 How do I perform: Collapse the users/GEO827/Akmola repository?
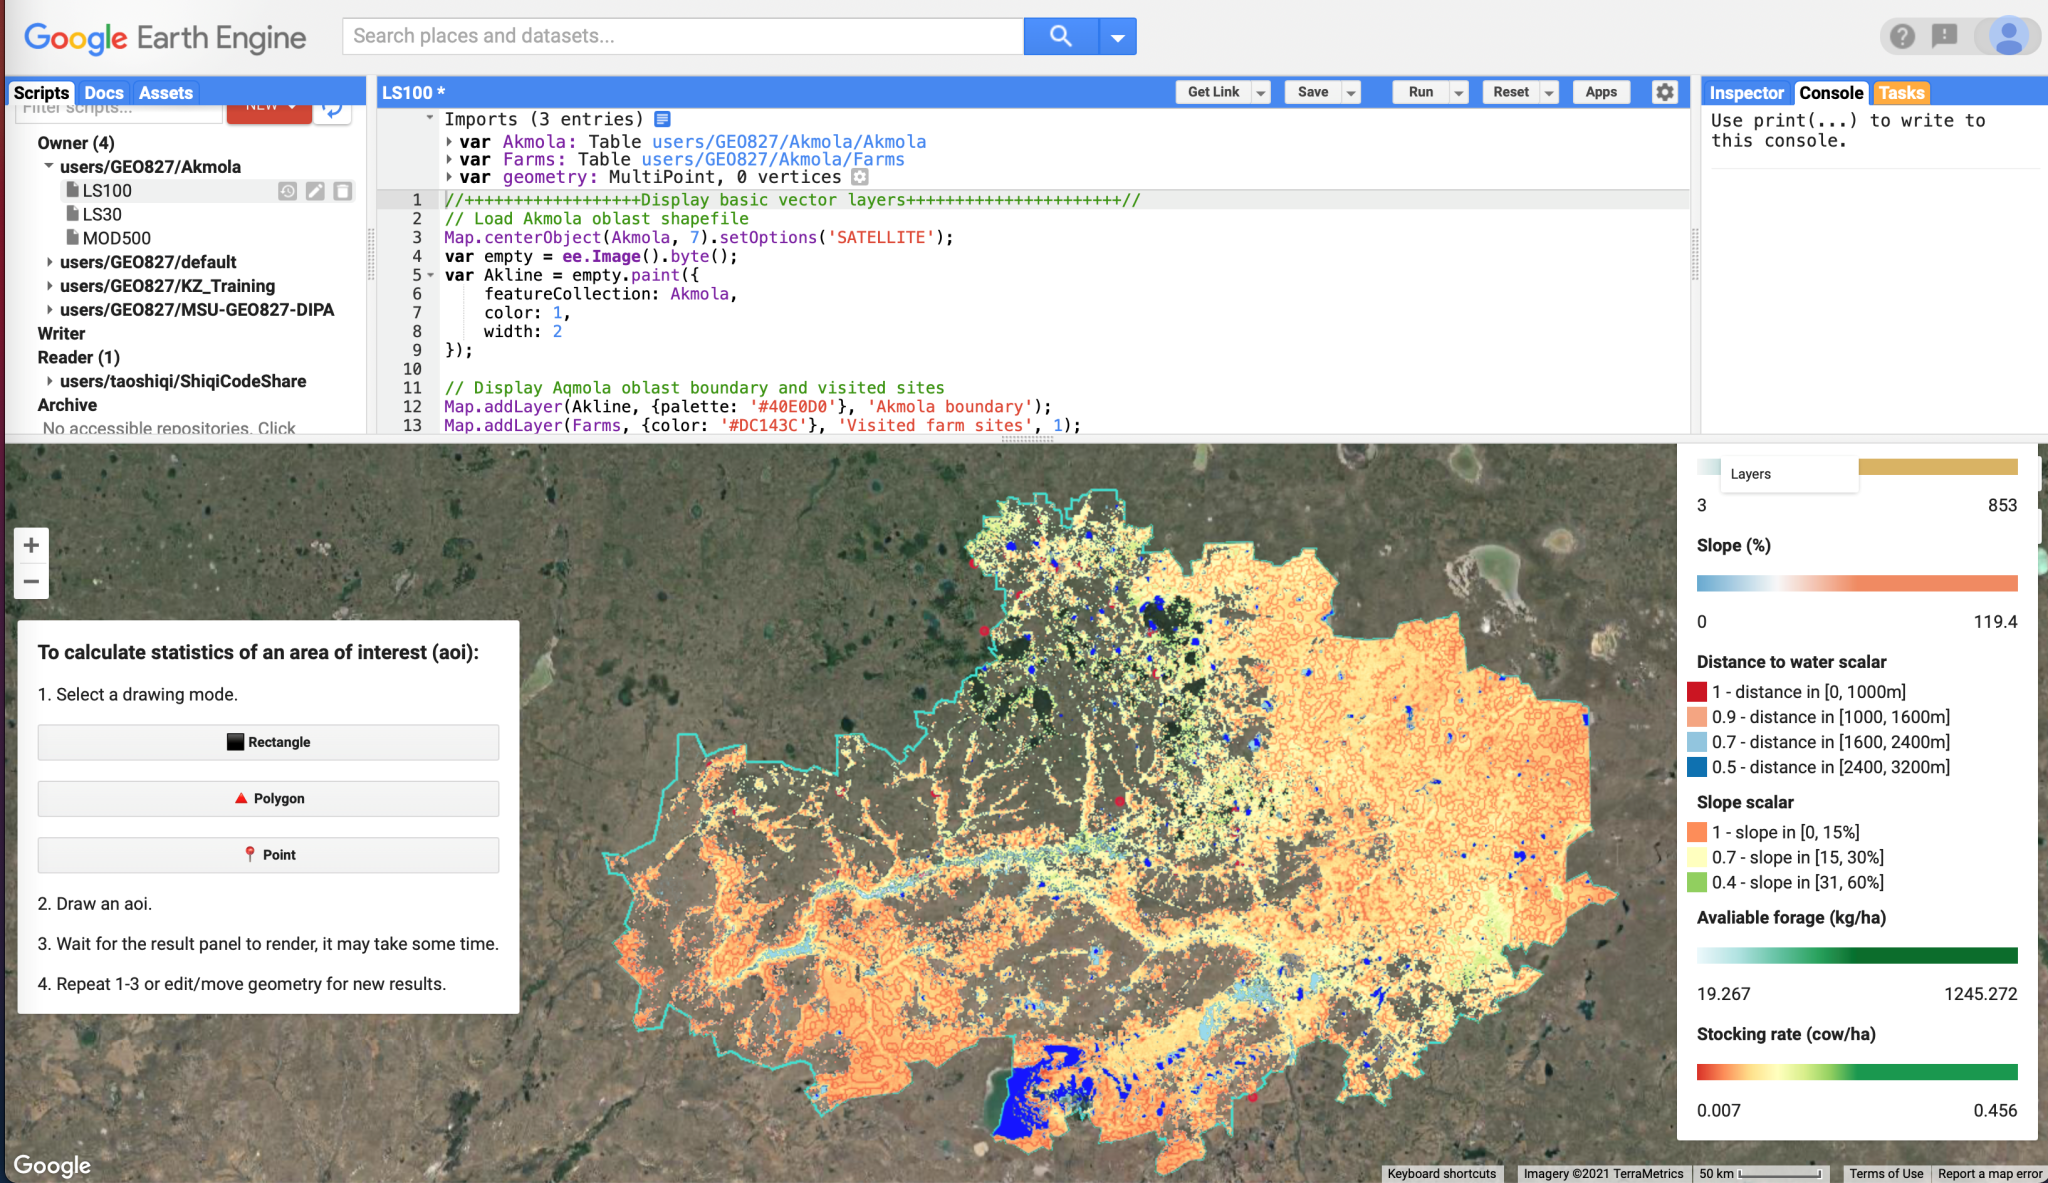(48, 166)
